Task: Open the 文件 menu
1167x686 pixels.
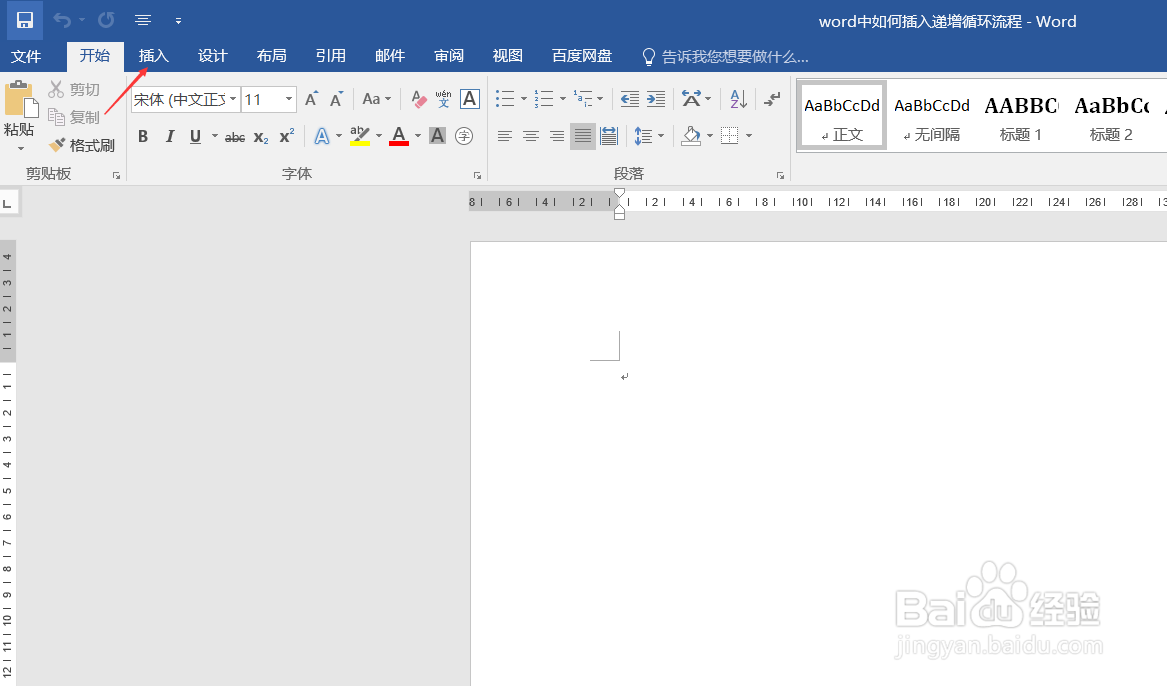Action: click(x=27, y=56)
